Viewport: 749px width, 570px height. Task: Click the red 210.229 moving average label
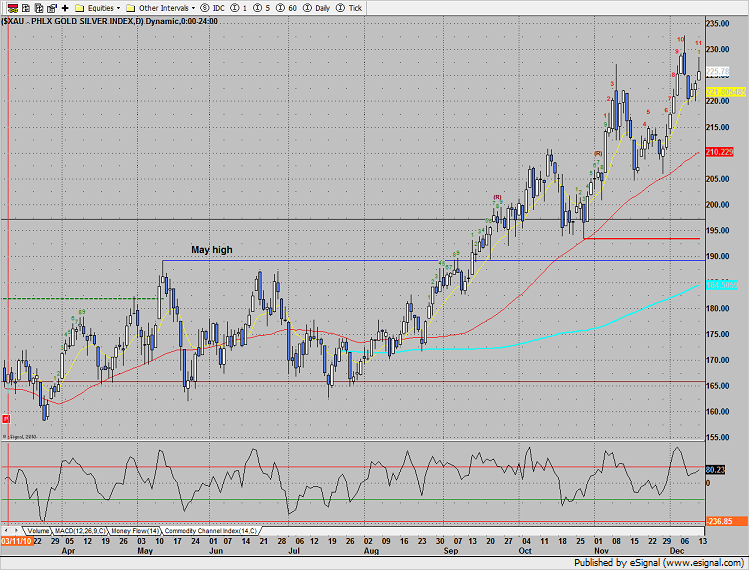coord(719,152)
